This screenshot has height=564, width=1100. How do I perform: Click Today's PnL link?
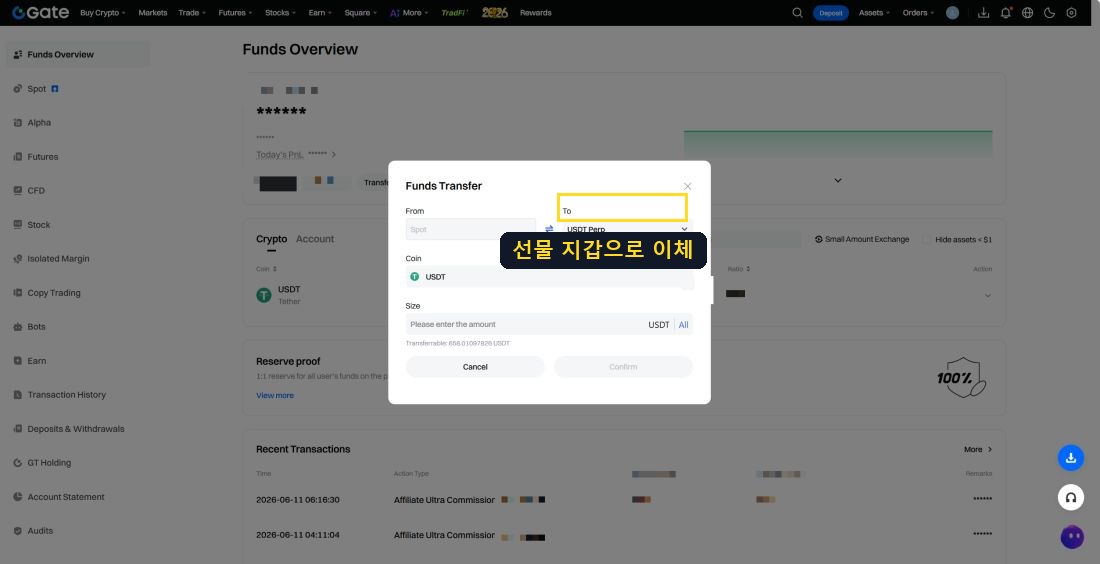[280, 154]
